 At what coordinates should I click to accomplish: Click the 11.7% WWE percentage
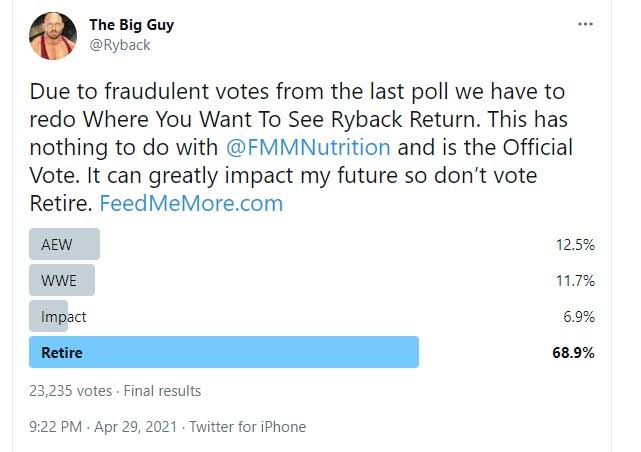click(575, 281)
